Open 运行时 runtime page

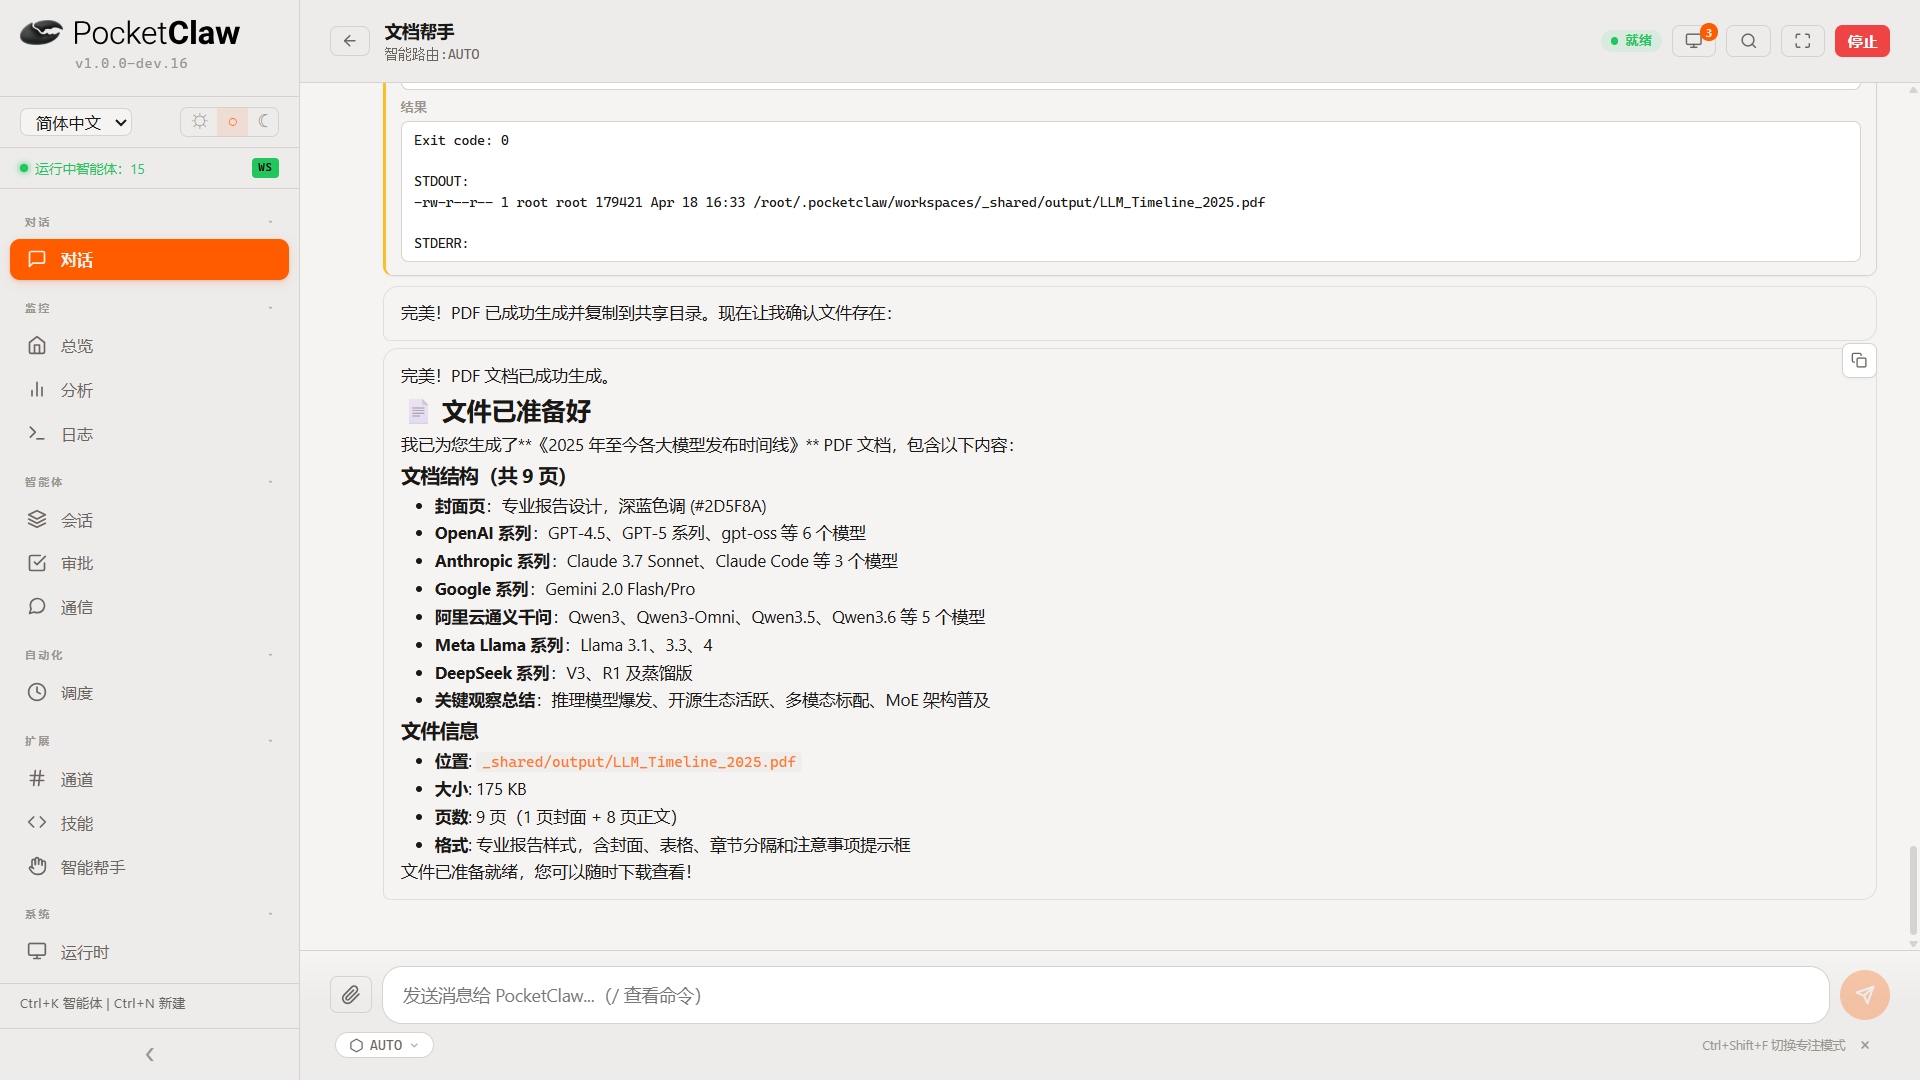pyautogui.click(x=150, y=952)
